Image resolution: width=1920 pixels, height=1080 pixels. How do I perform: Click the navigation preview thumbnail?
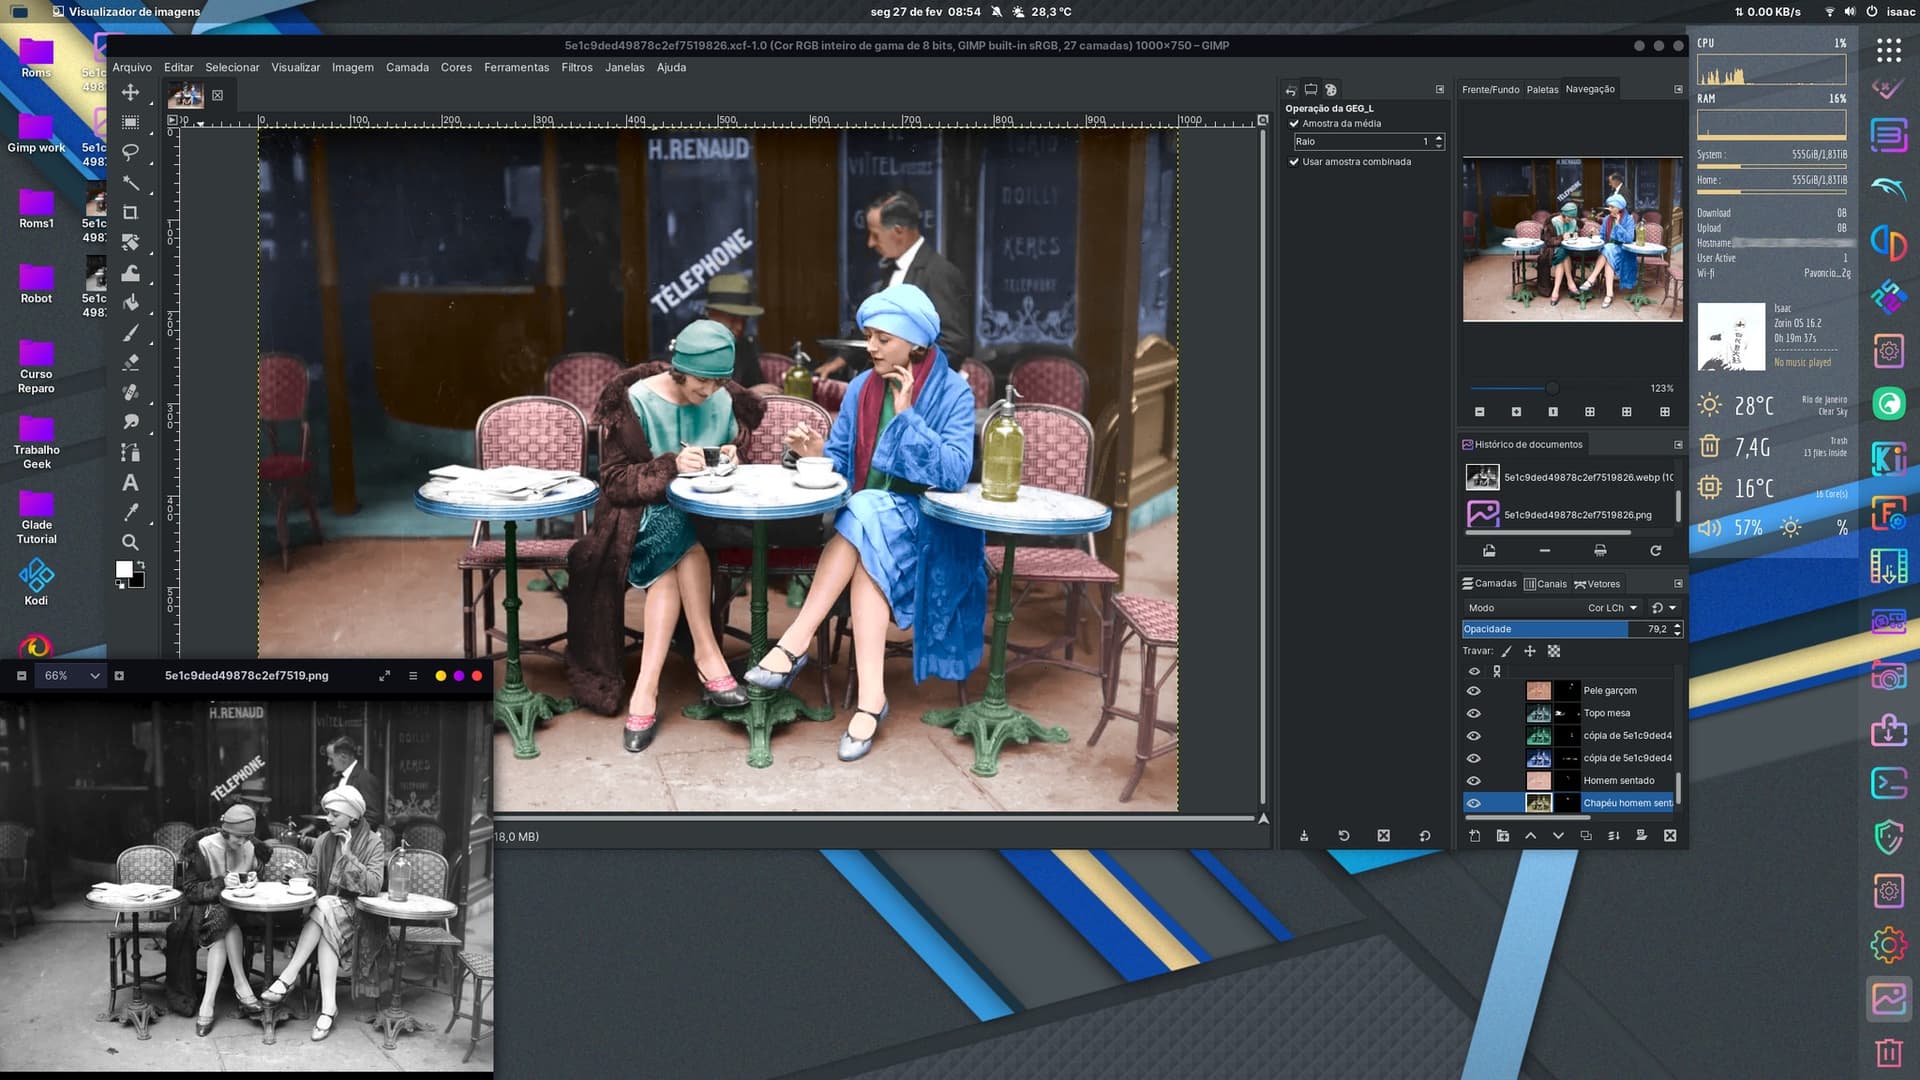pos(1573,239)
